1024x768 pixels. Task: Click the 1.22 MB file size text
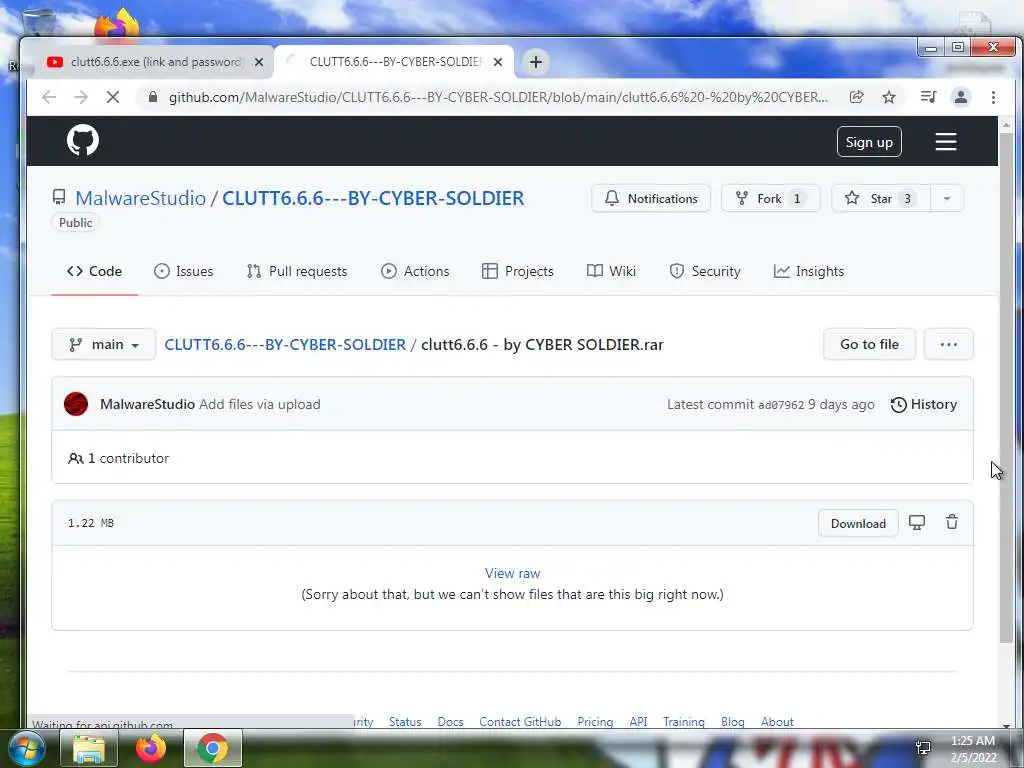[91, 523]
